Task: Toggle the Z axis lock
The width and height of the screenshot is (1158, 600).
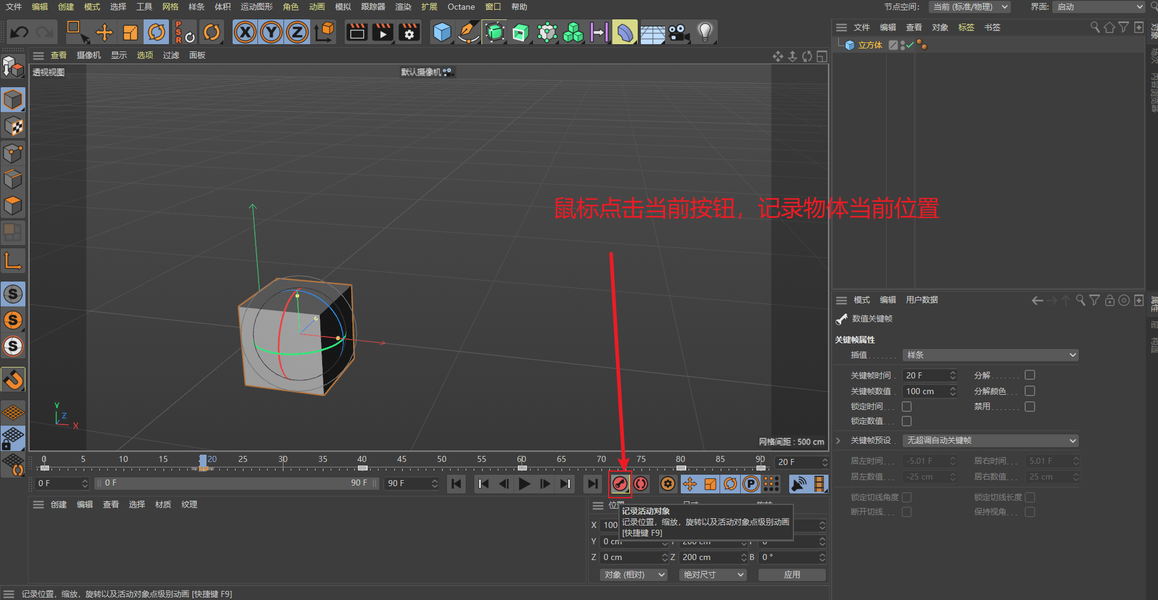Action: (x=297, y=32)
